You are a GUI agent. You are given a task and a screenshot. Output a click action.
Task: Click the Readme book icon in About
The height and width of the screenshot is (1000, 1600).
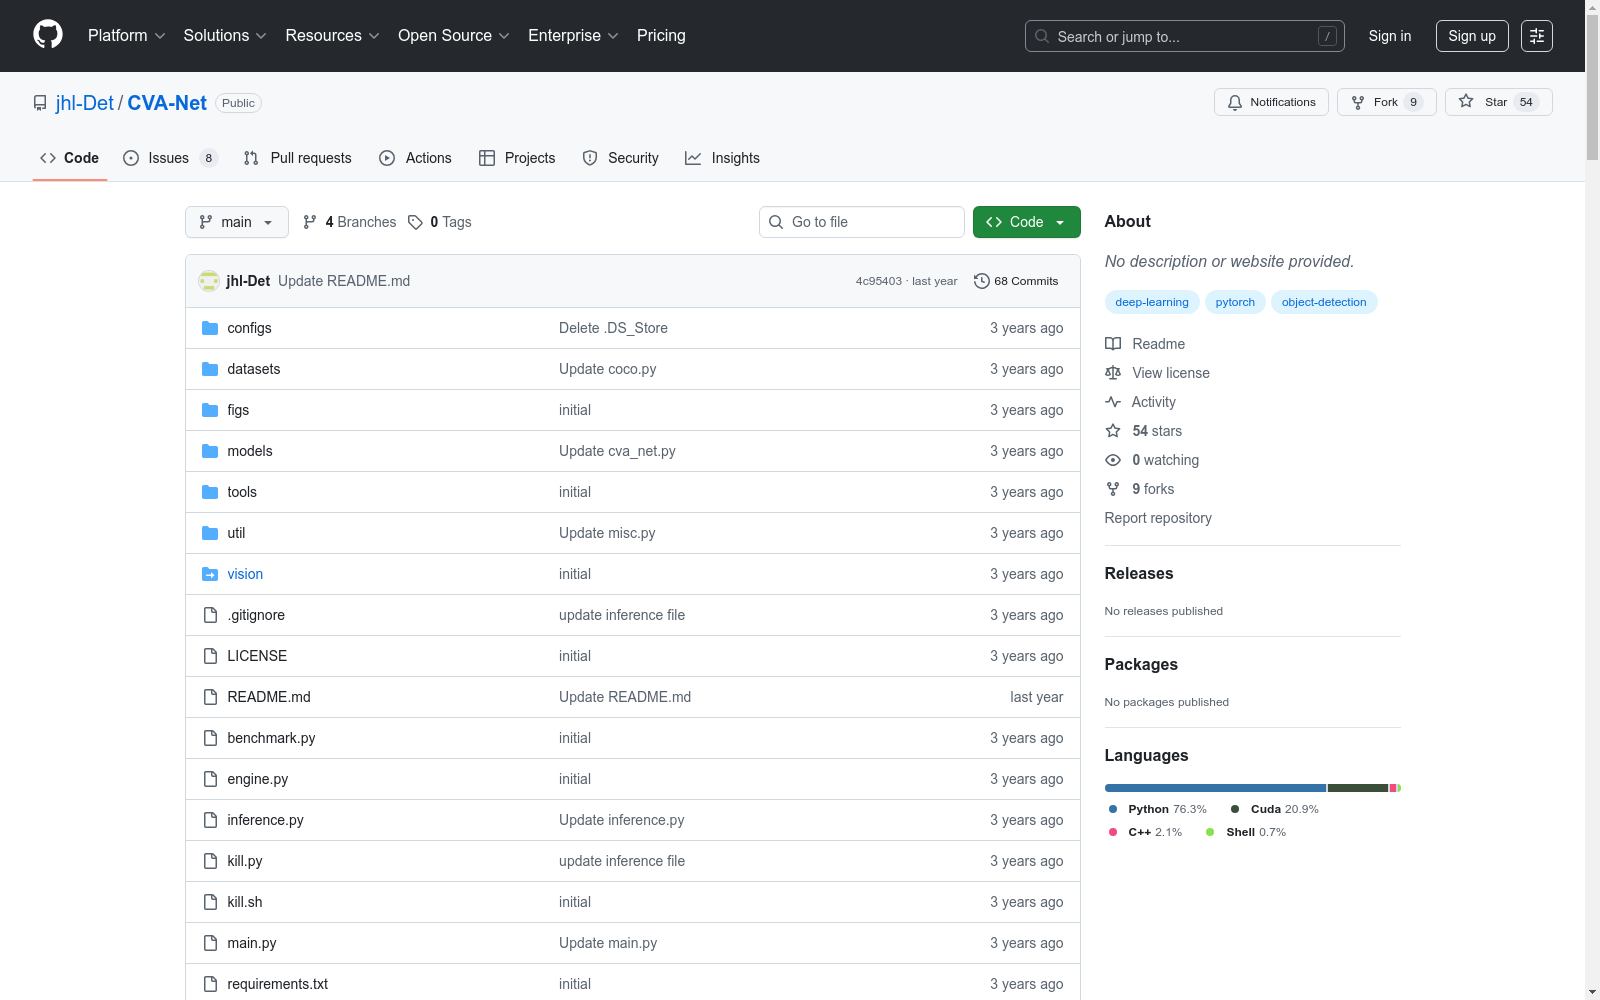click(1113, 344)
